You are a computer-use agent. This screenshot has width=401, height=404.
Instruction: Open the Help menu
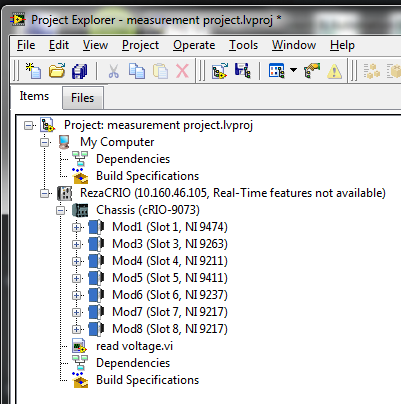[342, 45]
